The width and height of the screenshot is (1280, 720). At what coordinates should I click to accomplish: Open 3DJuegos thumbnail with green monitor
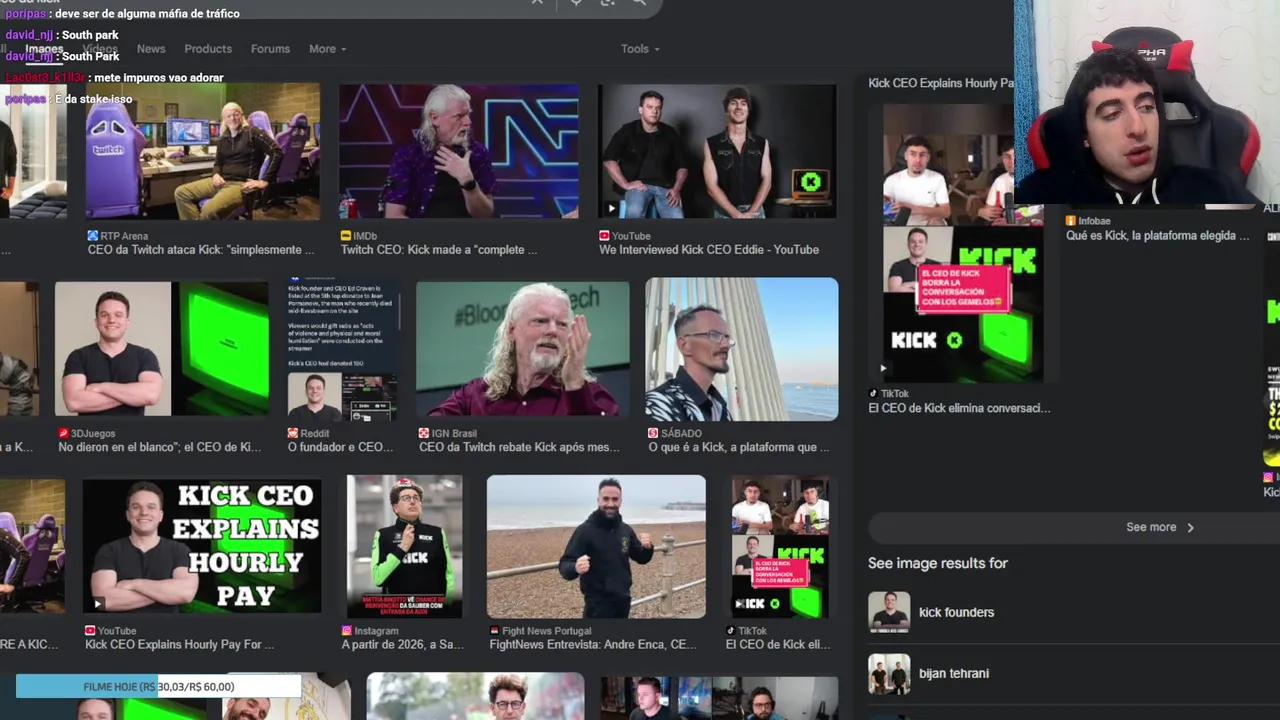click(x=161, y=348)
